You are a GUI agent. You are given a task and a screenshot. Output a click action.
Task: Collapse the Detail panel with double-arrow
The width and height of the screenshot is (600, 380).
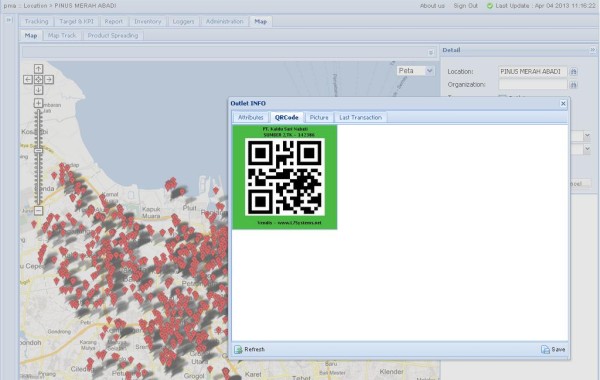coord(593,50)
